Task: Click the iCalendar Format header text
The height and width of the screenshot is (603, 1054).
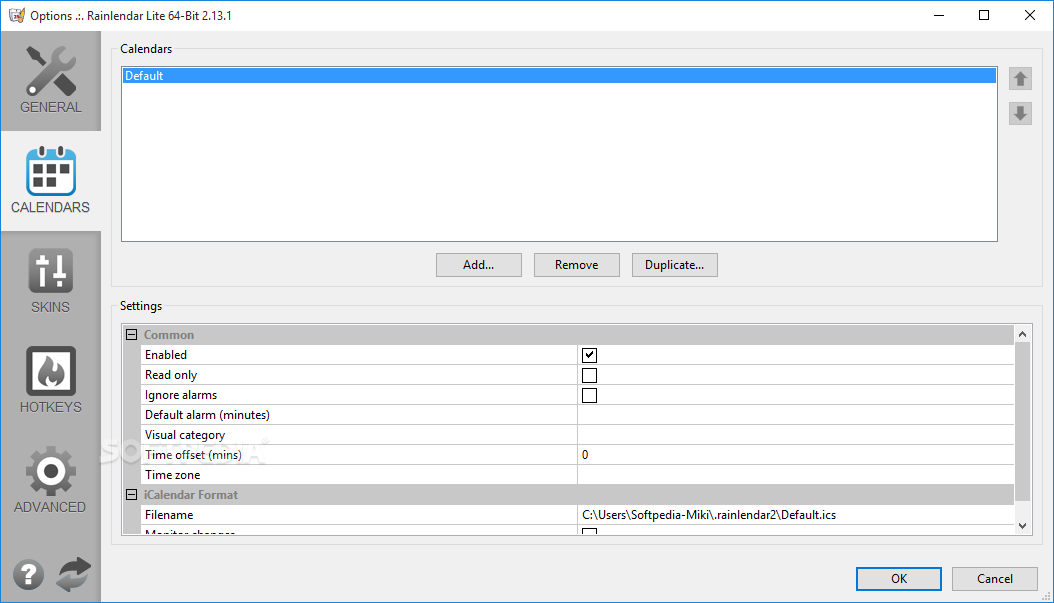Action: (191, 495)
